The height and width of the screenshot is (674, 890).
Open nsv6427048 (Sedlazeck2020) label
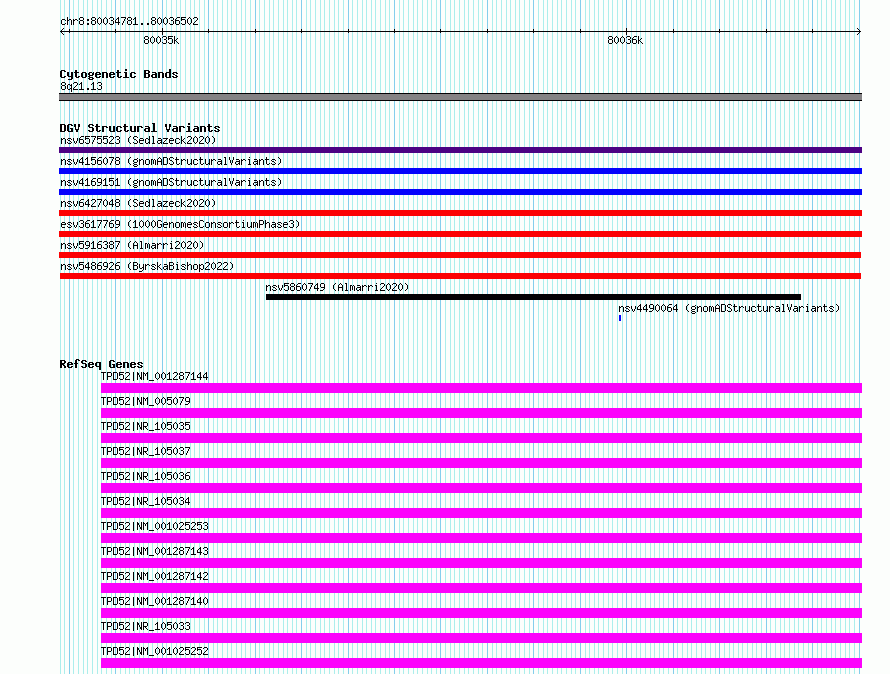tap(138, 203)
